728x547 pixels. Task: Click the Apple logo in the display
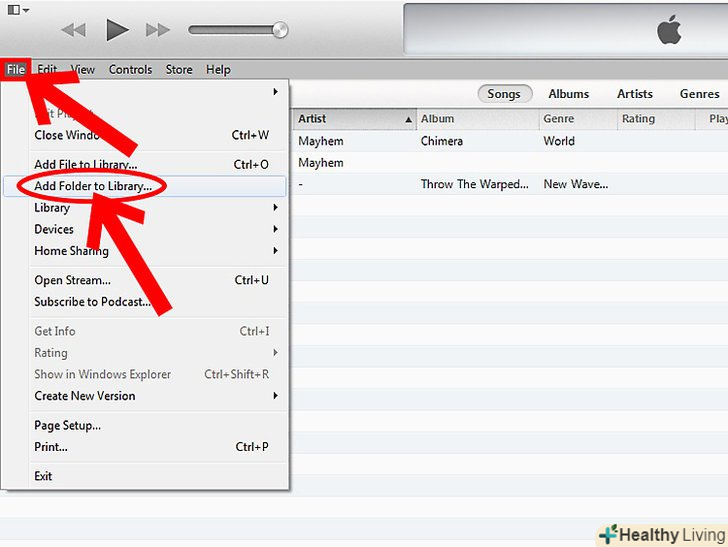(669, 30)
